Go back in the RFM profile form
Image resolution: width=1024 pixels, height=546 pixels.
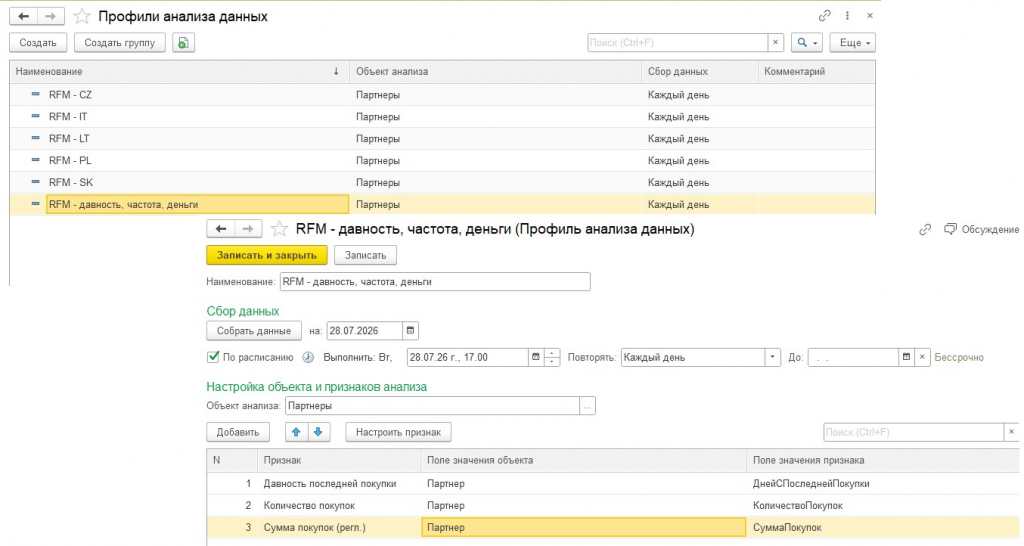pos(221,229)
